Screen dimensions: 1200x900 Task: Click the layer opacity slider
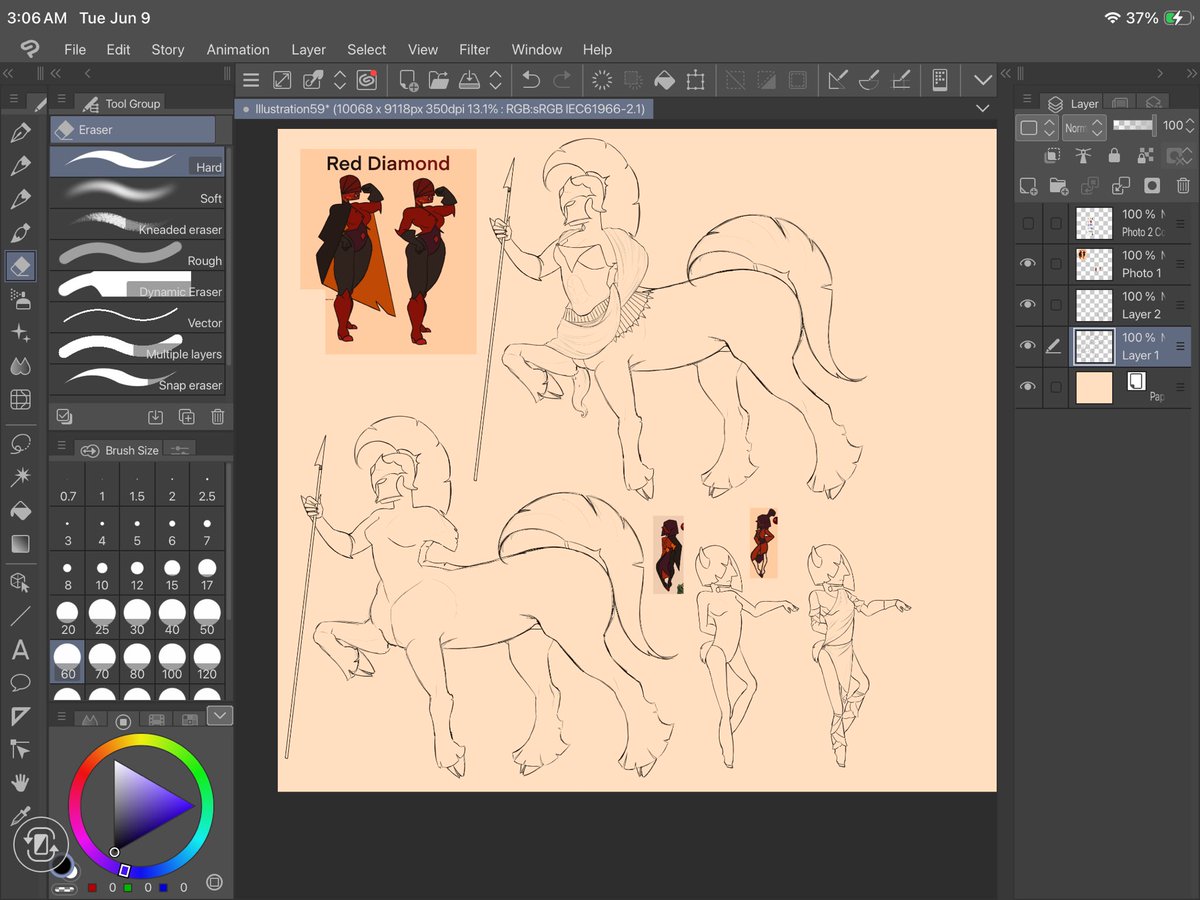1134,125
